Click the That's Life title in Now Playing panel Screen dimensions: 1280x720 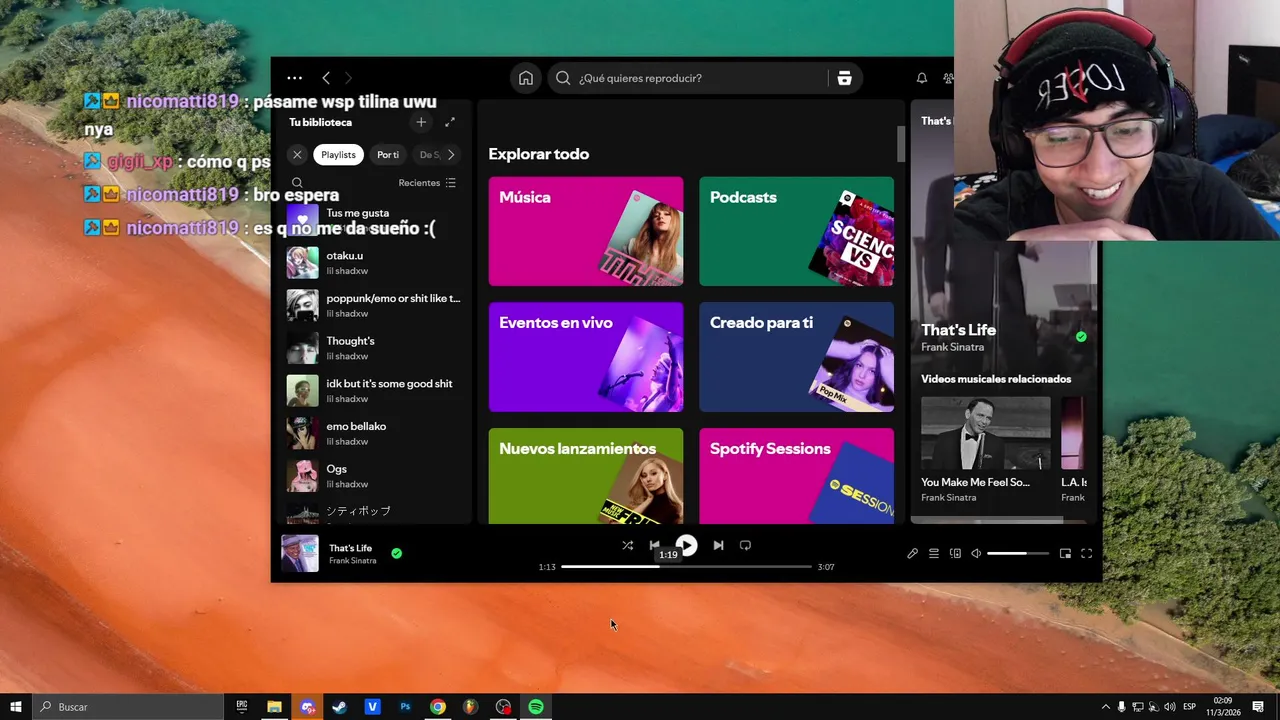pos(958,330)
